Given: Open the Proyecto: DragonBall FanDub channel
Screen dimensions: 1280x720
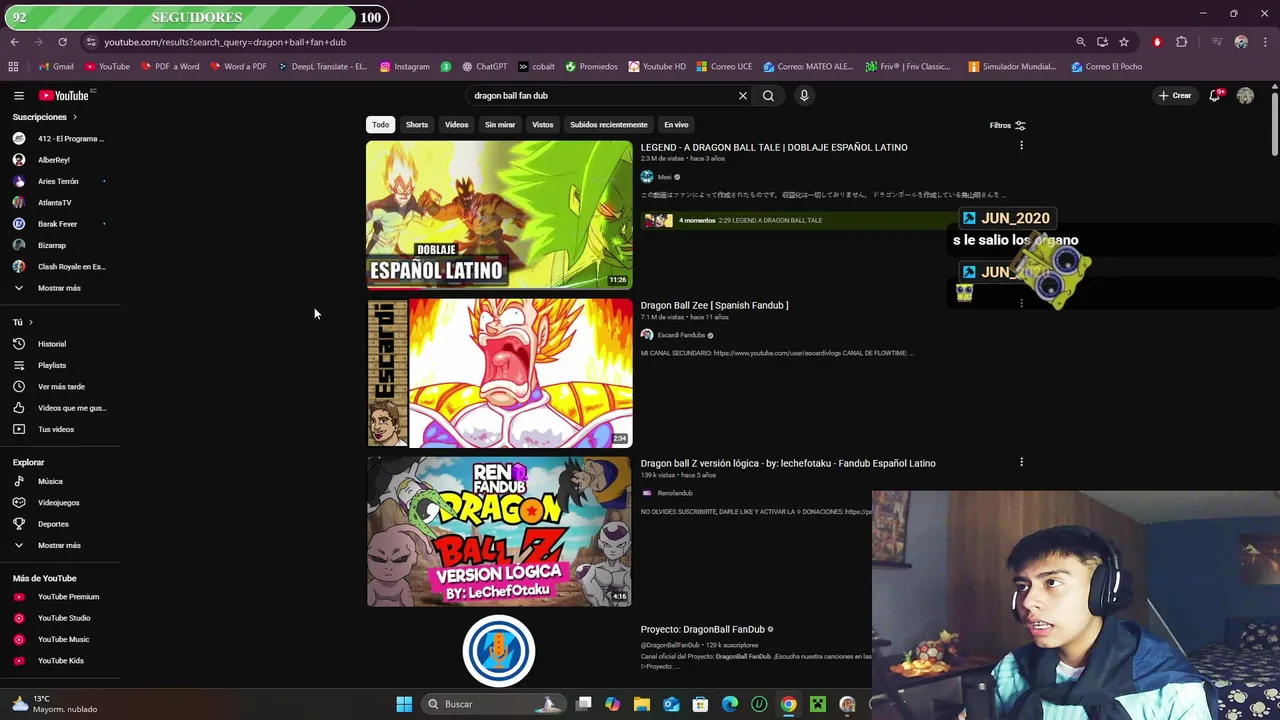Looking at the screenshot, I should click(703, 629).
